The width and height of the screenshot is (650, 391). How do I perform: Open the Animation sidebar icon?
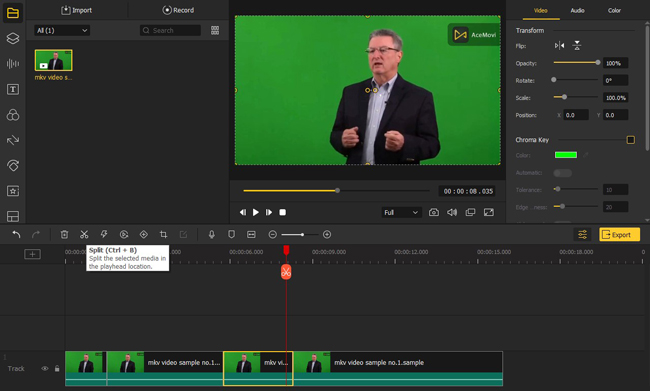click(x=13, y=166)
